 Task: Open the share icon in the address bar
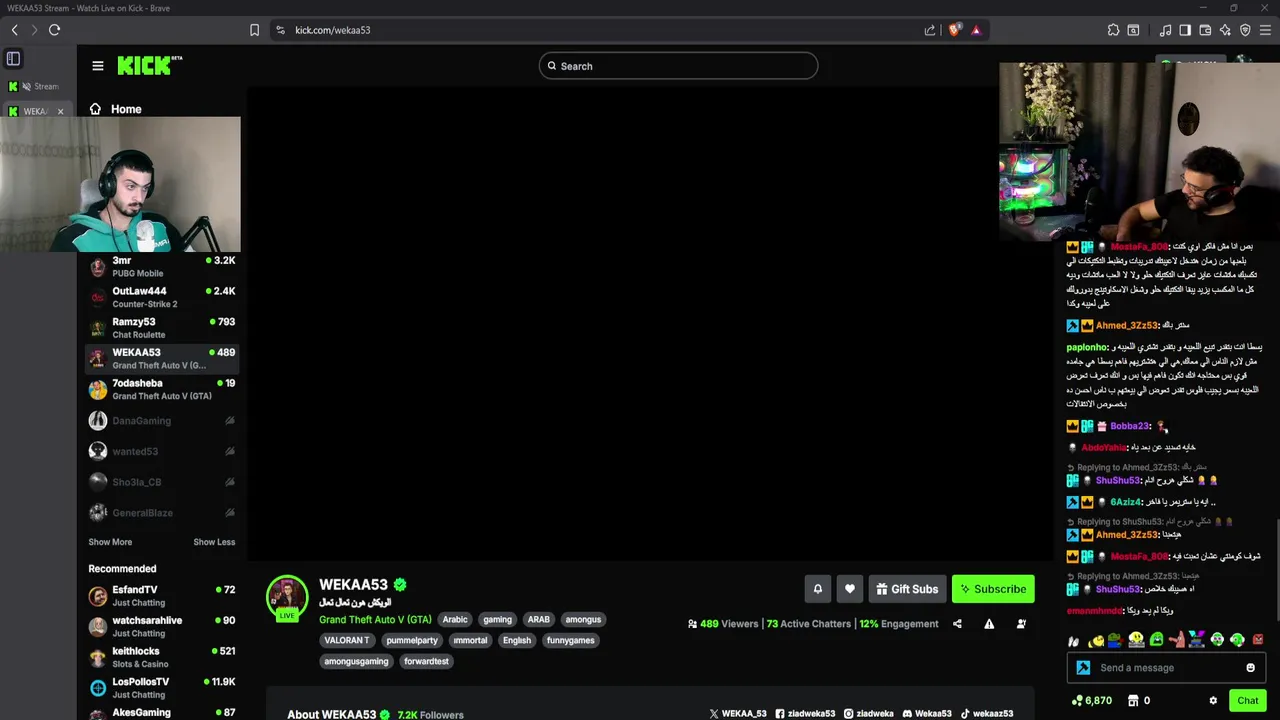(x=930, y=30)
